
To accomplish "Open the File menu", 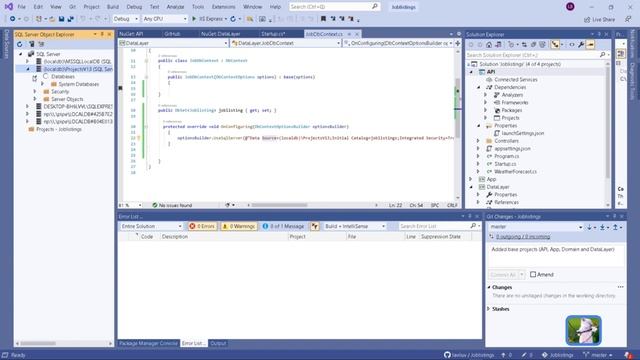I will point(22,7).
